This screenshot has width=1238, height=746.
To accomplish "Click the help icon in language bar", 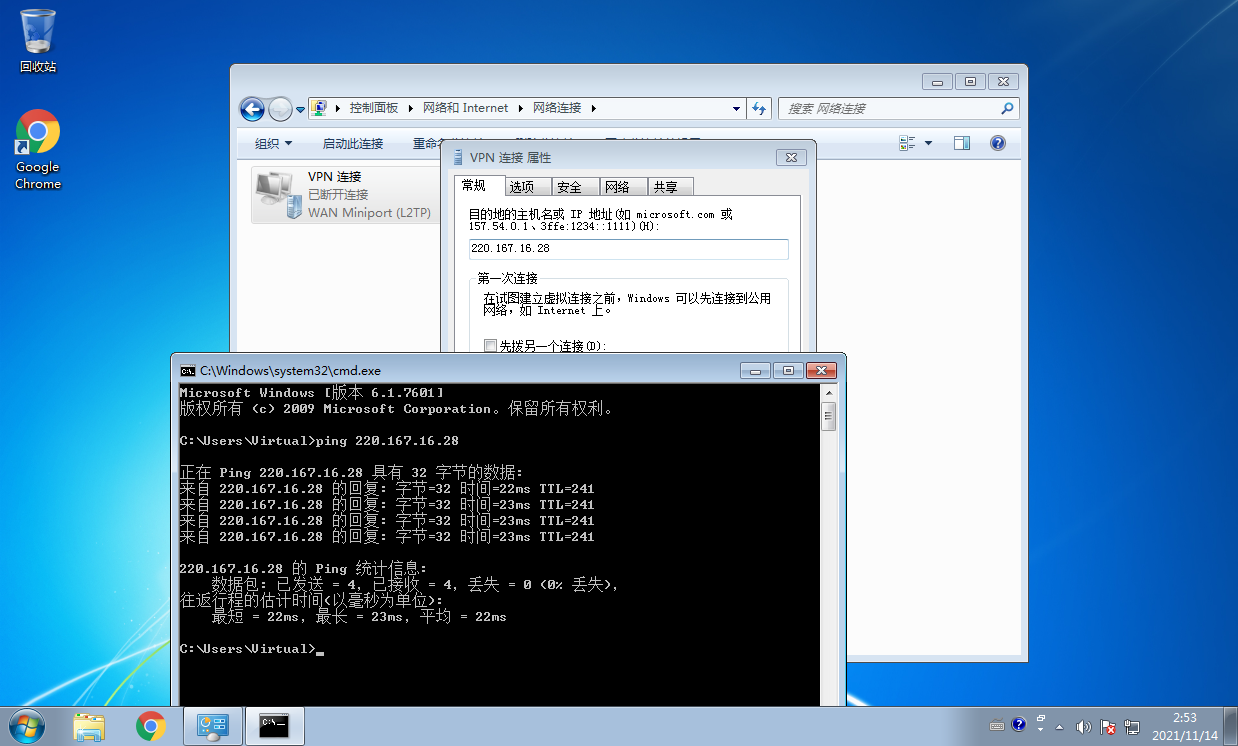I will pyautogui.click(x=1019, y=724).
